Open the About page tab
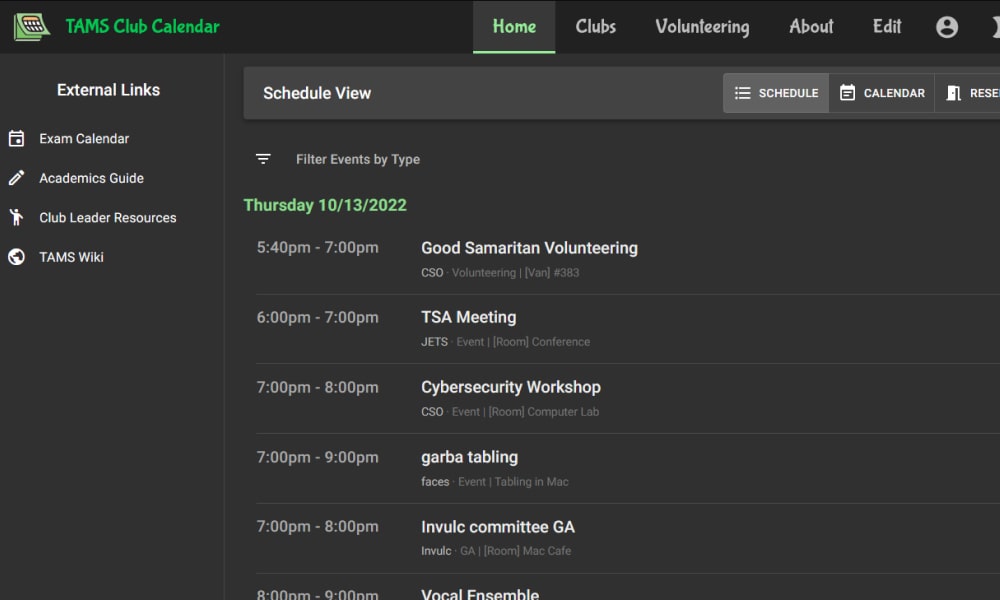1000x600 pixels. pos(811,27)
